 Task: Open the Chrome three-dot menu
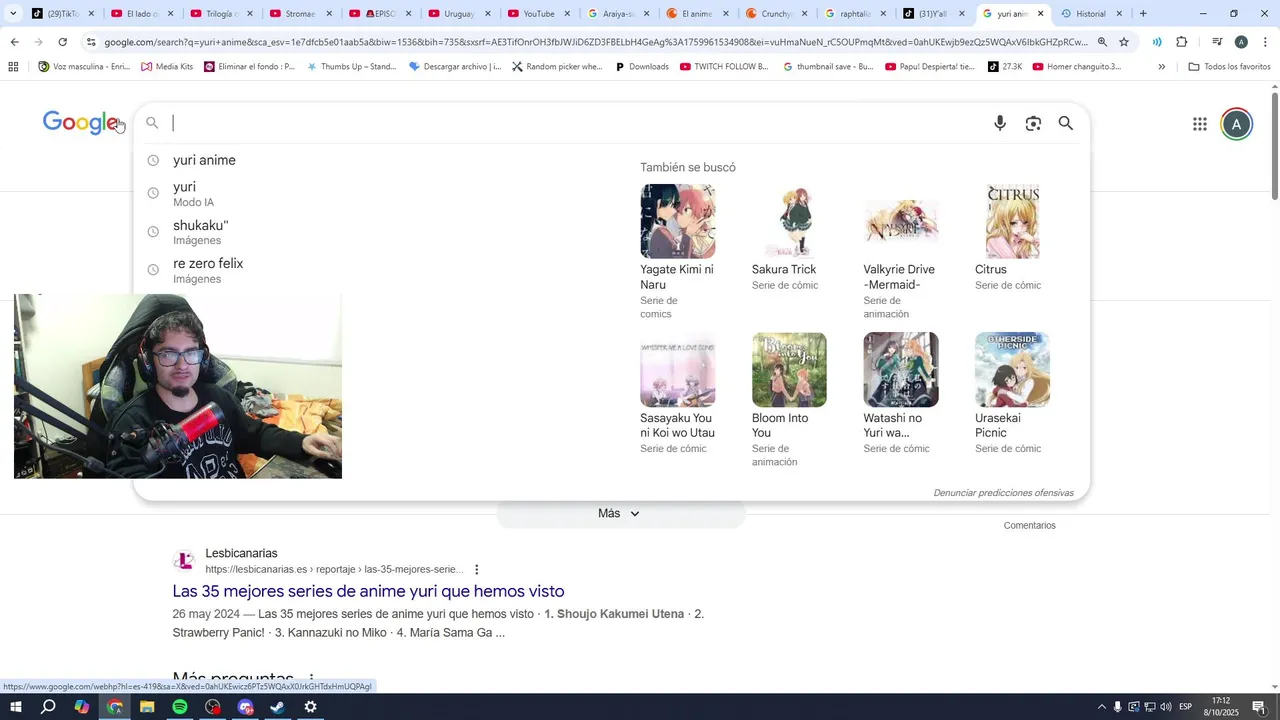(1265, 42)
